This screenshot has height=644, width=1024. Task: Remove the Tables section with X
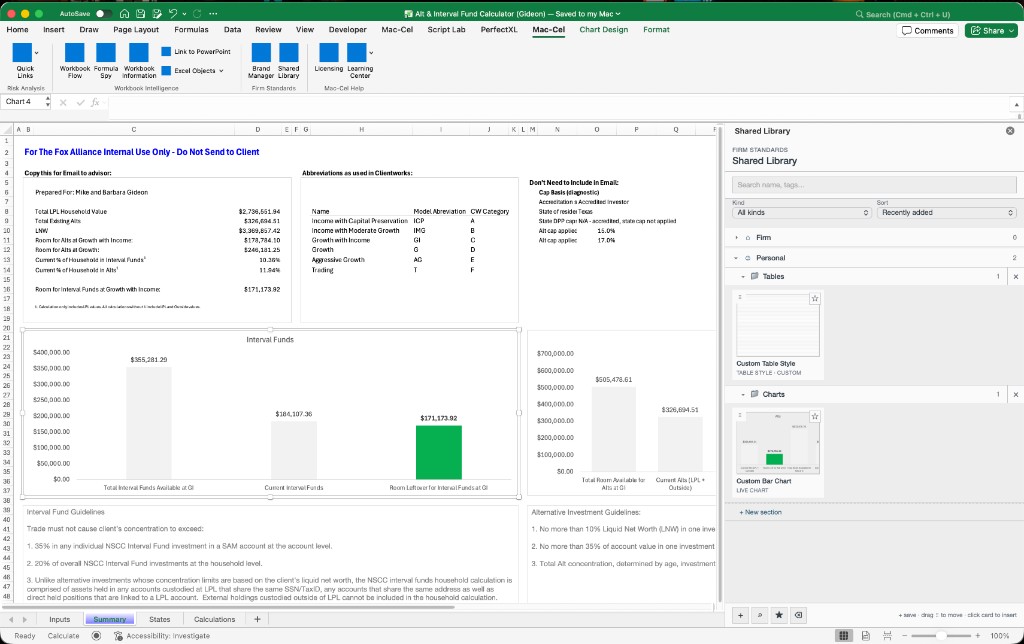coord(1016,277)
